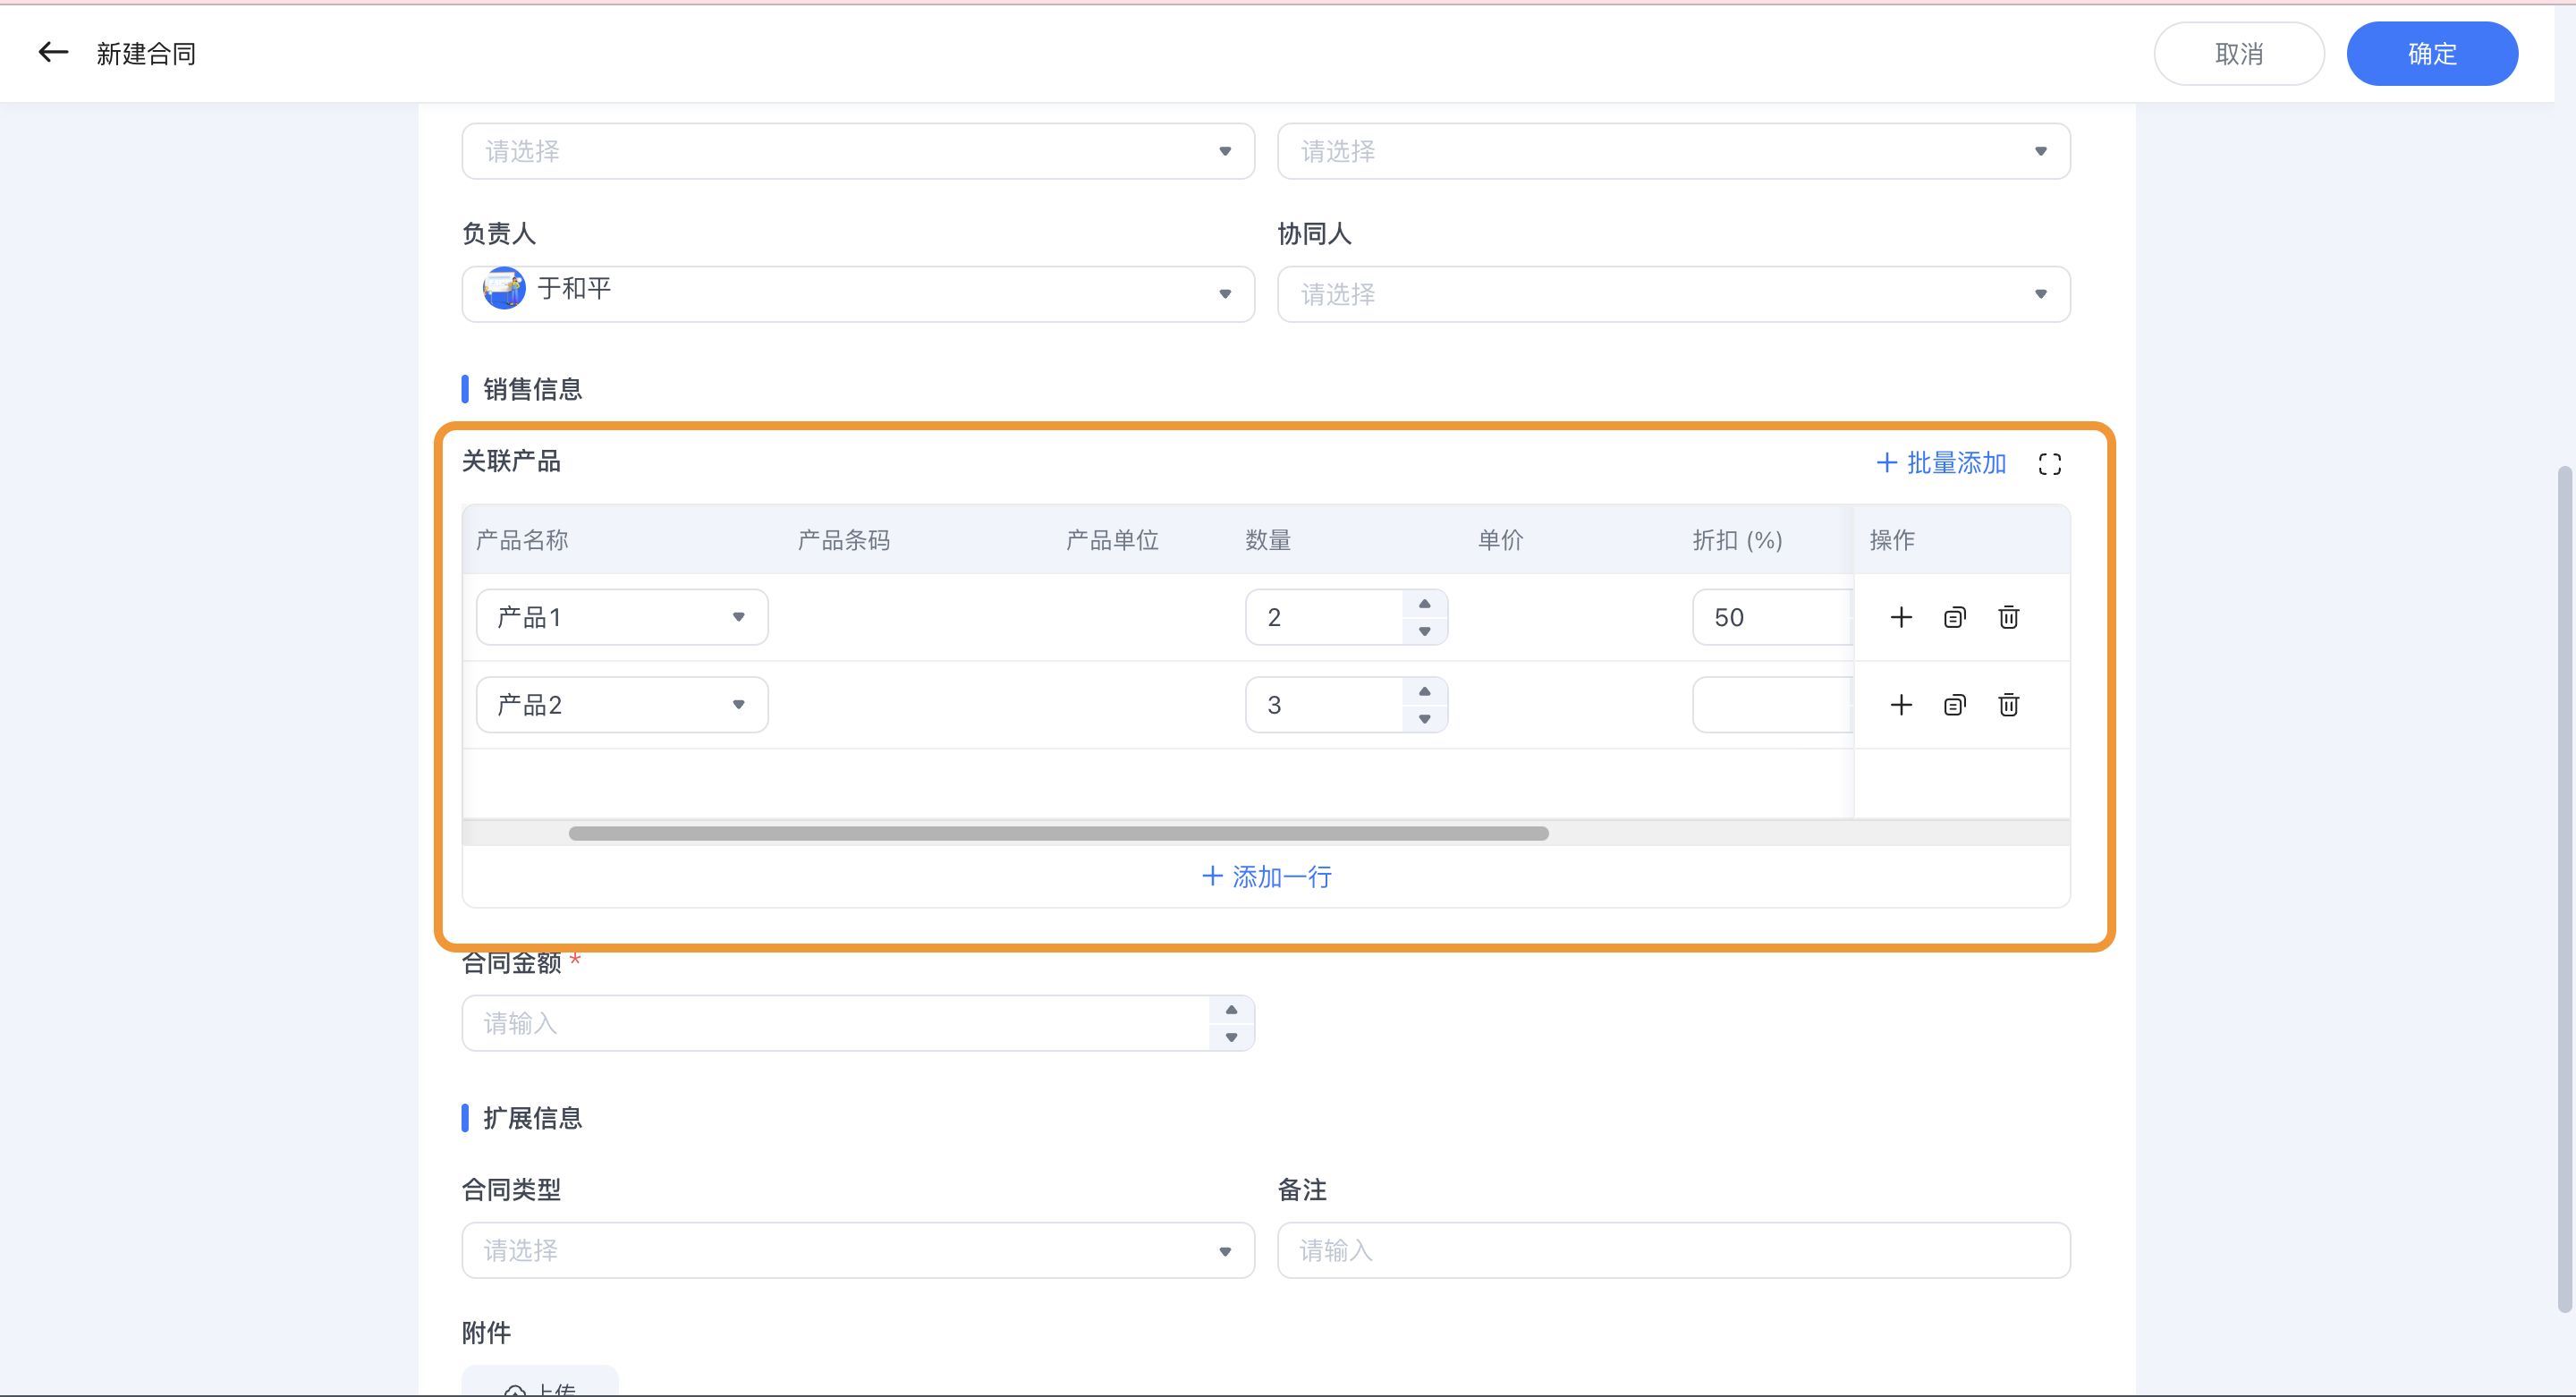Click the page vertical scrollbar
Image resolution: width=2576 pixels, height=1397 pixels.
(x=2565, y=888)
